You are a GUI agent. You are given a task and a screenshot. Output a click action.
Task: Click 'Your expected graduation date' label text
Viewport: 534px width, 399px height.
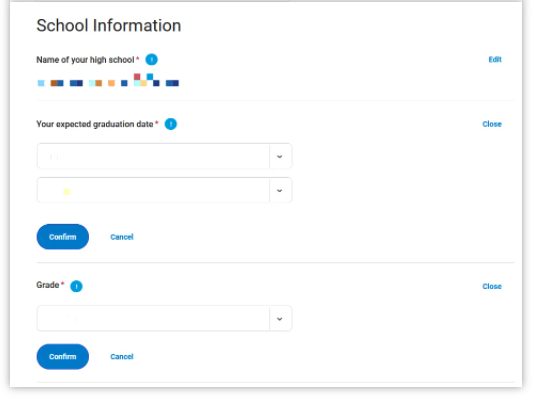click(95, 124)
